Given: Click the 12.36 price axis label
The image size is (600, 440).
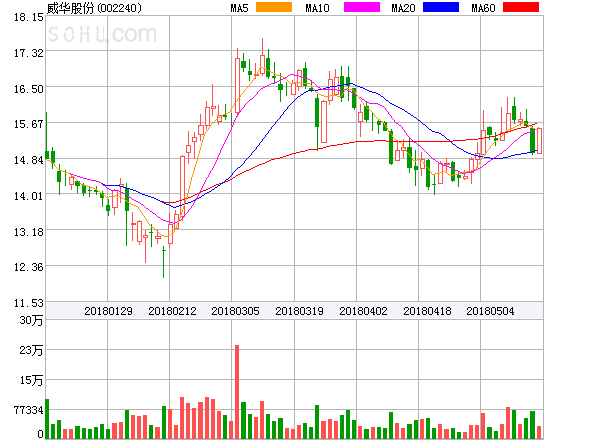Looking at the screenshot, I should point(29,267).
